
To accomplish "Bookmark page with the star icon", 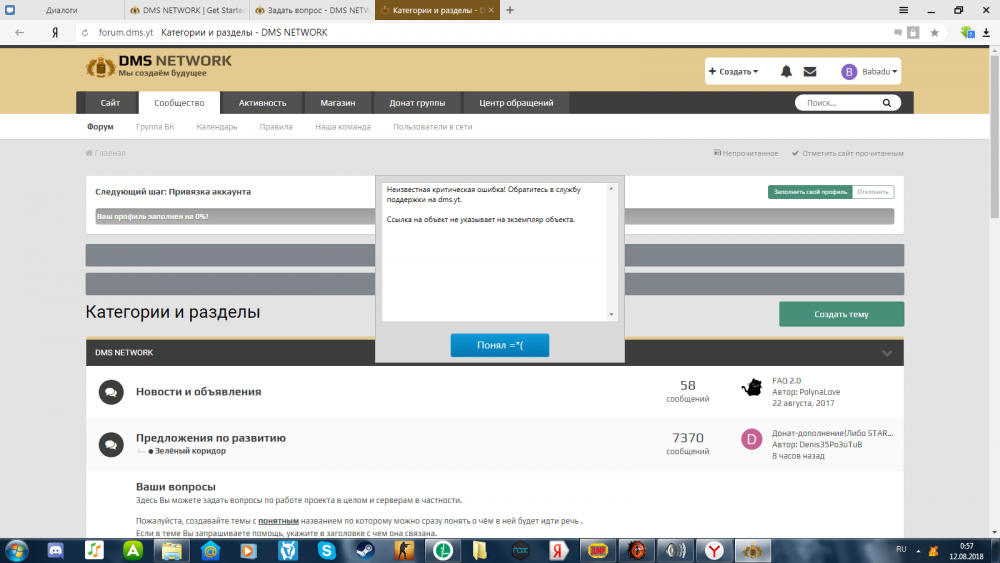I will click(934, 32).
